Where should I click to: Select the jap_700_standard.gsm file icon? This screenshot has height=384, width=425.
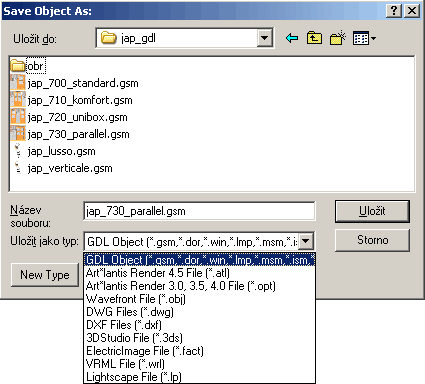tap(18, 83)
